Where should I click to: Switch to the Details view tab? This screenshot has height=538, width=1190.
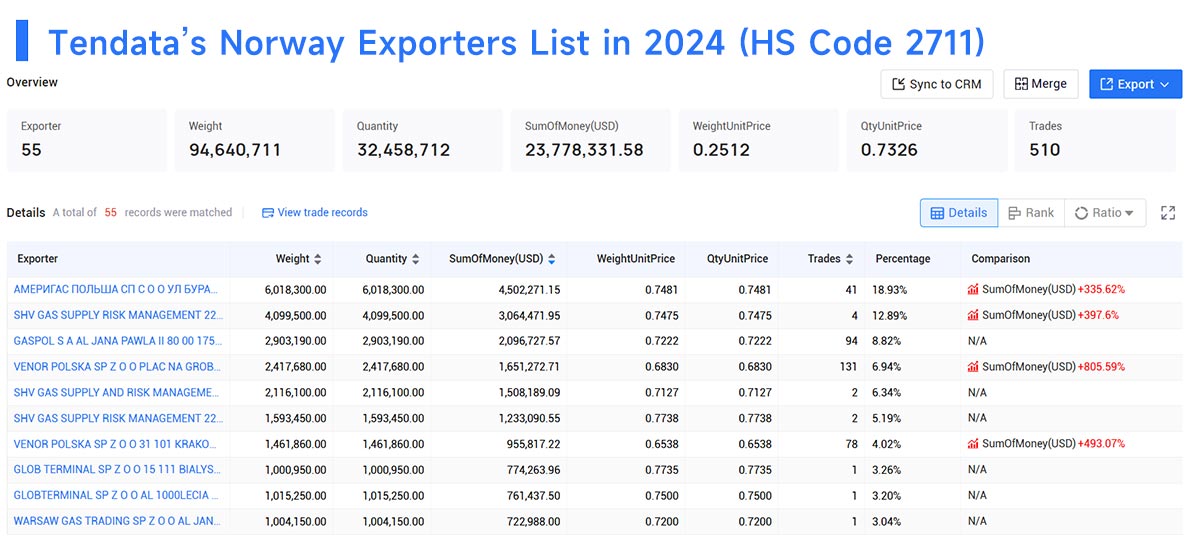[959, 213]
